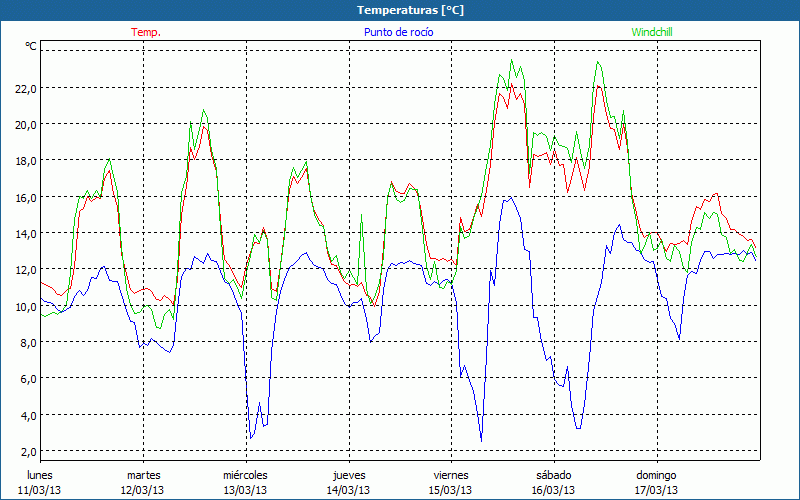Viewport: 800px width, 500px height.
Task: Select the viernes day label
Action: pos(451,475)
